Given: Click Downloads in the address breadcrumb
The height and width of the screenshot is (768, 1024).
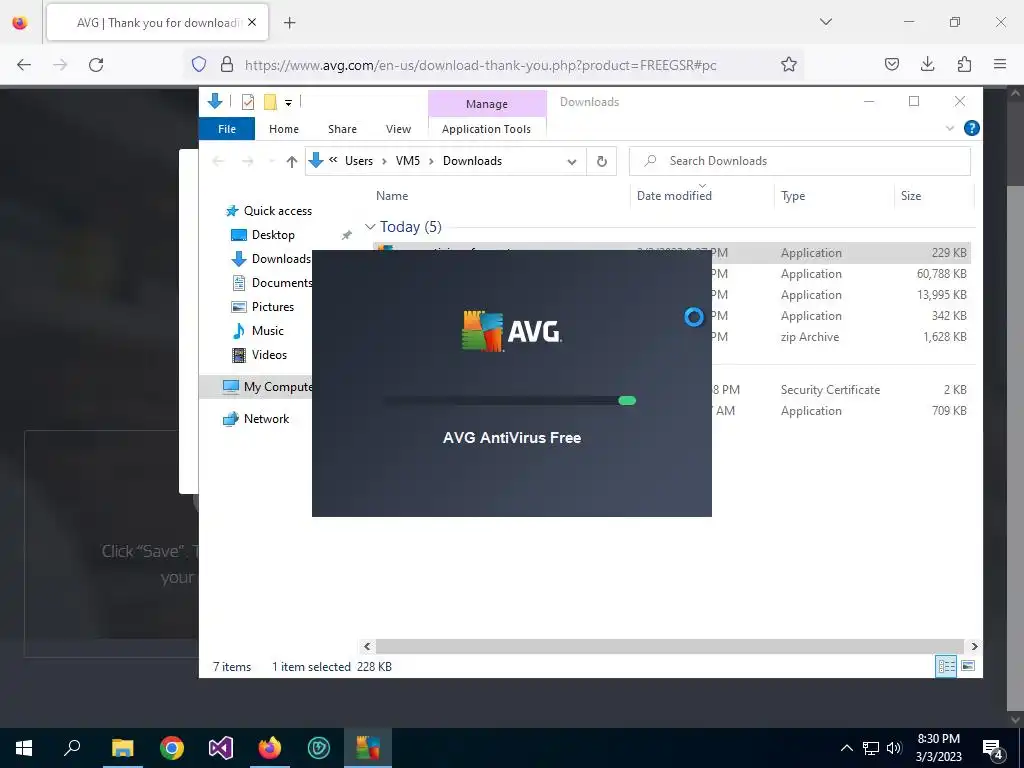Looking at the screenshot, I should point(472,161).
